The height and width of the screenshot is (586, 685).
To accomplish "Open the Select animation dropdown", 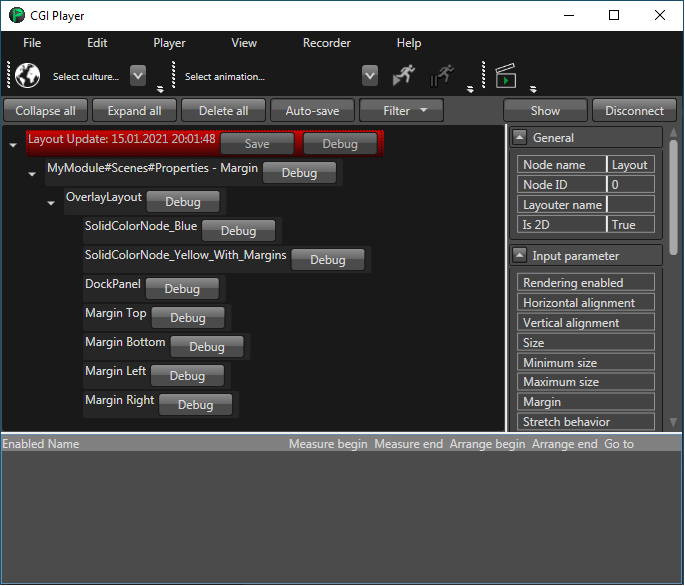I will click(x=370, y=76).
